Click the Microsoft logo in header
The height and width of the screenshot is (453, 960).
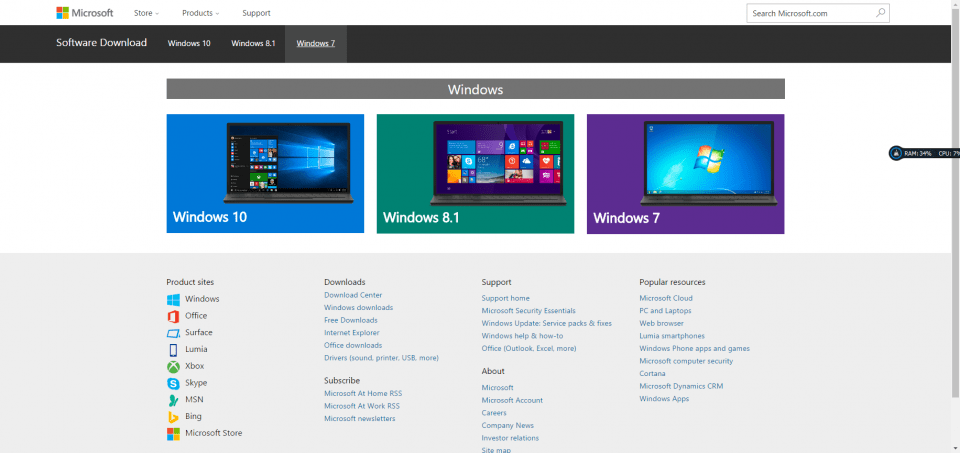click(x=84, y=13)
